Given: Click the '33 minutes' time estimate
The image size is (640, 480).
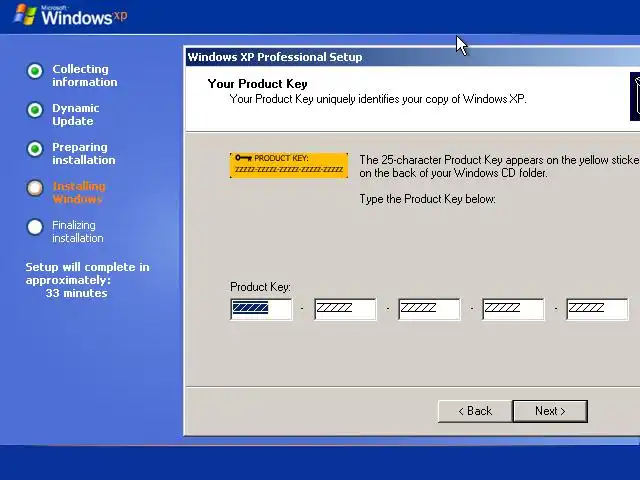Looking at the screenshot, I should tap(76, 293).
